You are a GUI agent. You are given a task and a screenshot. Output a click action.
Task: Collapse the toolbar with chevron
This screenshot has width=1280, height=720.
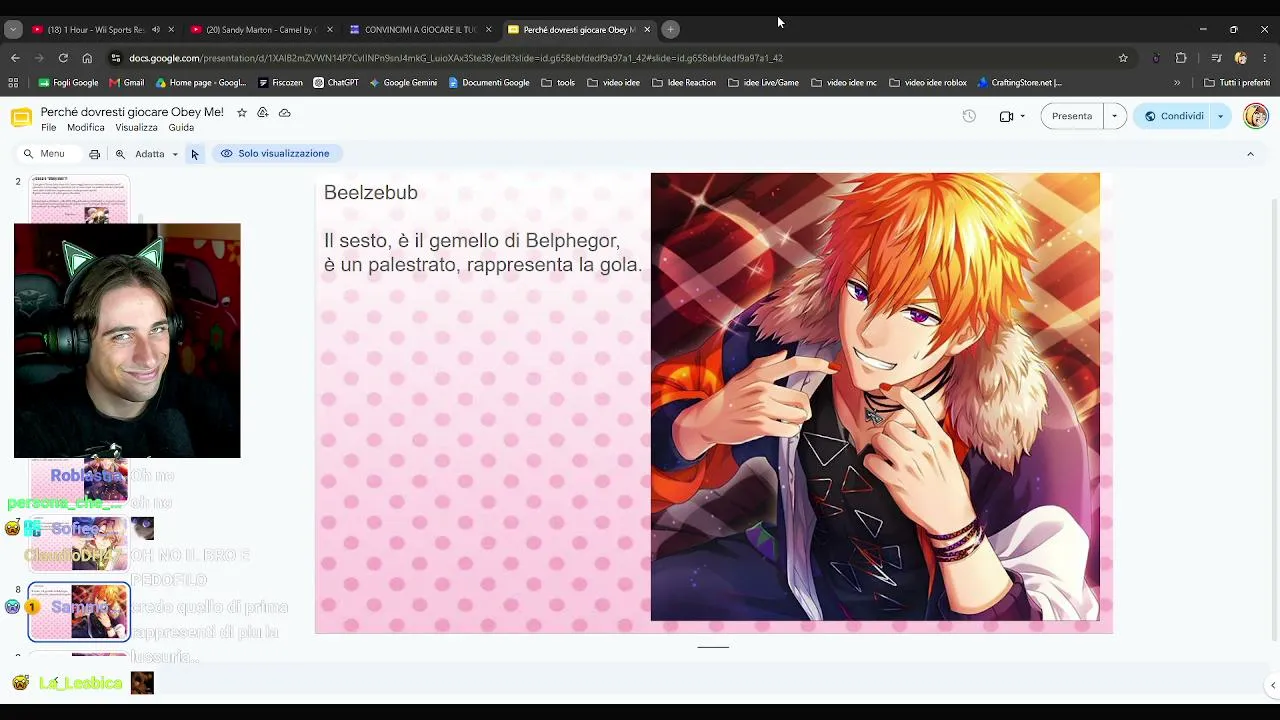tap(1250, 154)
